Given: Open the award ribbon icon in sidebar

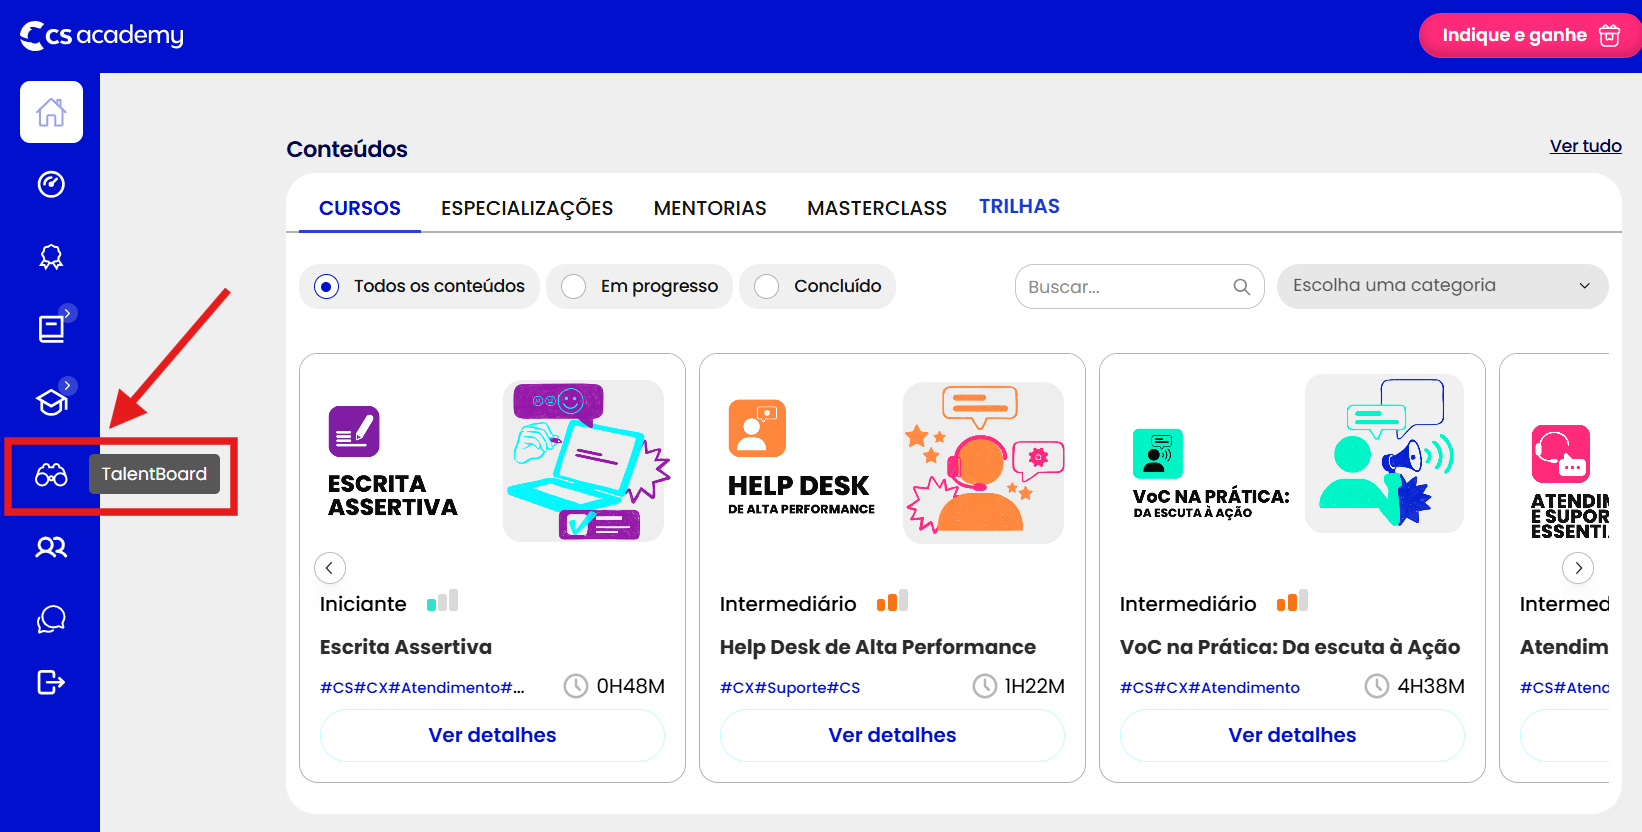Looking at the screenshot, I should tap(51, 257).
